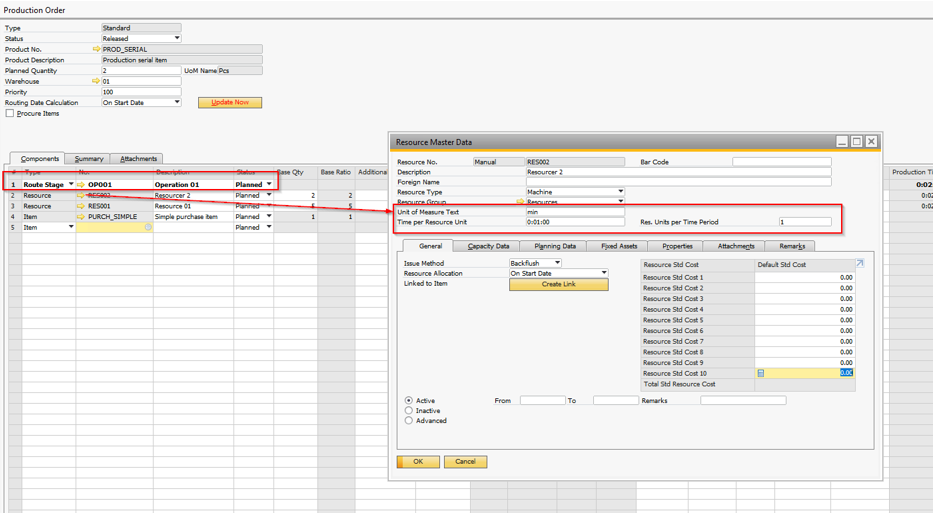The image size is (939, 514).
Task: Switch to the Summary tab
Action: click(89, 159)
